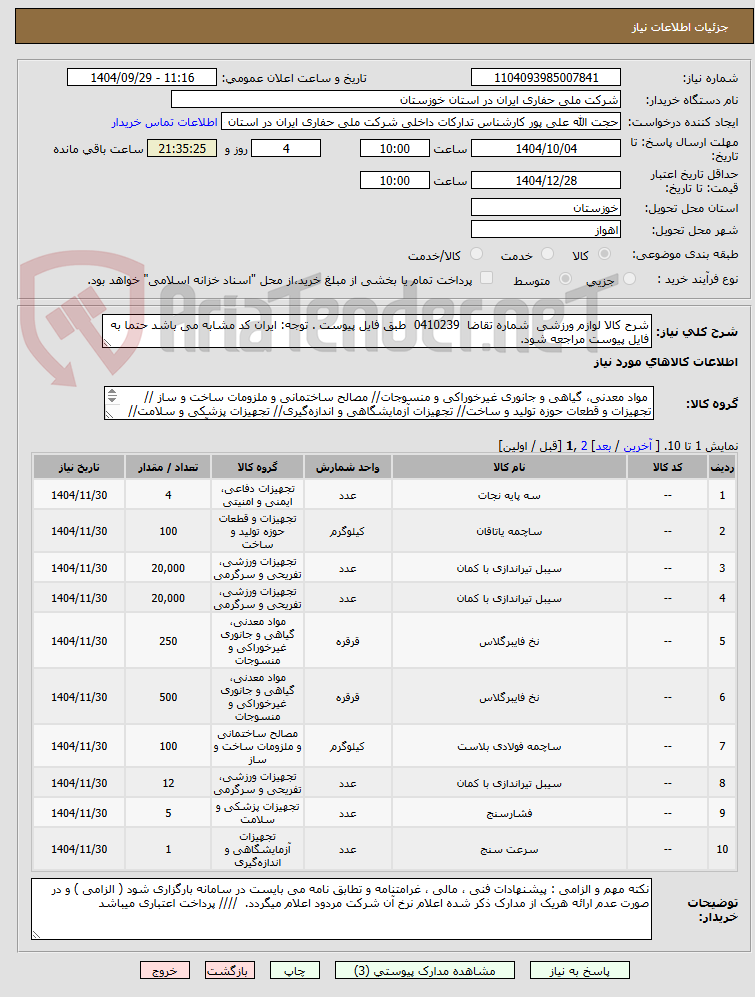755x997 pixels.
Task: Click the price validity date 1404/12/28
Action: (546, 180)
